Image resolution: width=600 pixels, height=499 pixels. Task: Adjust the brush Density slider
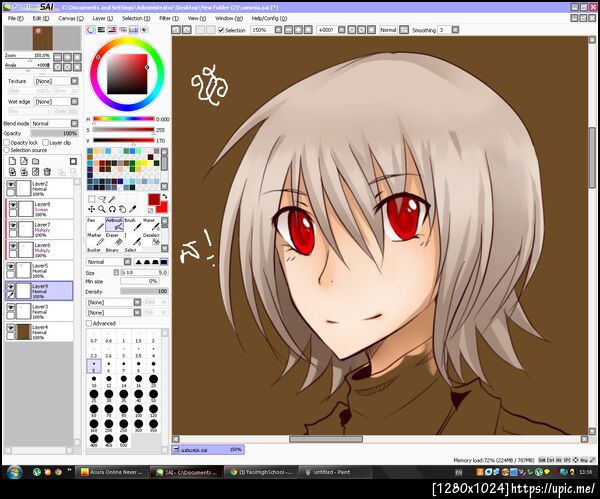(x=144, y=291)
